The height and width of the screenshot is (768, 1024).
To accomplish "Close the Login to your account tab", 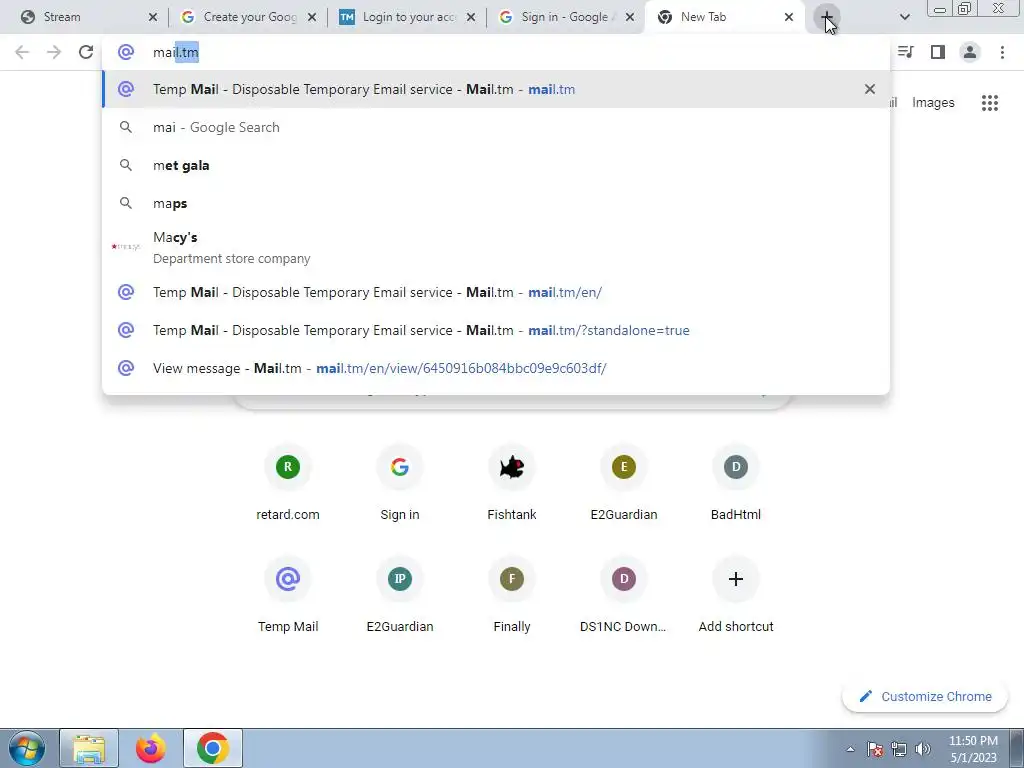I will [x=471, y=18].
